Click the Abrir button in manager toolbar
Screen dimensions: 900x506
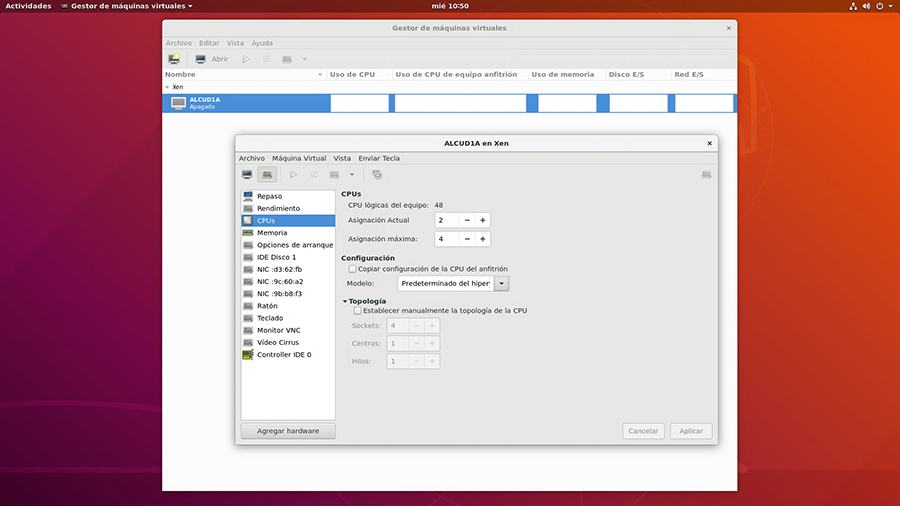212,59
